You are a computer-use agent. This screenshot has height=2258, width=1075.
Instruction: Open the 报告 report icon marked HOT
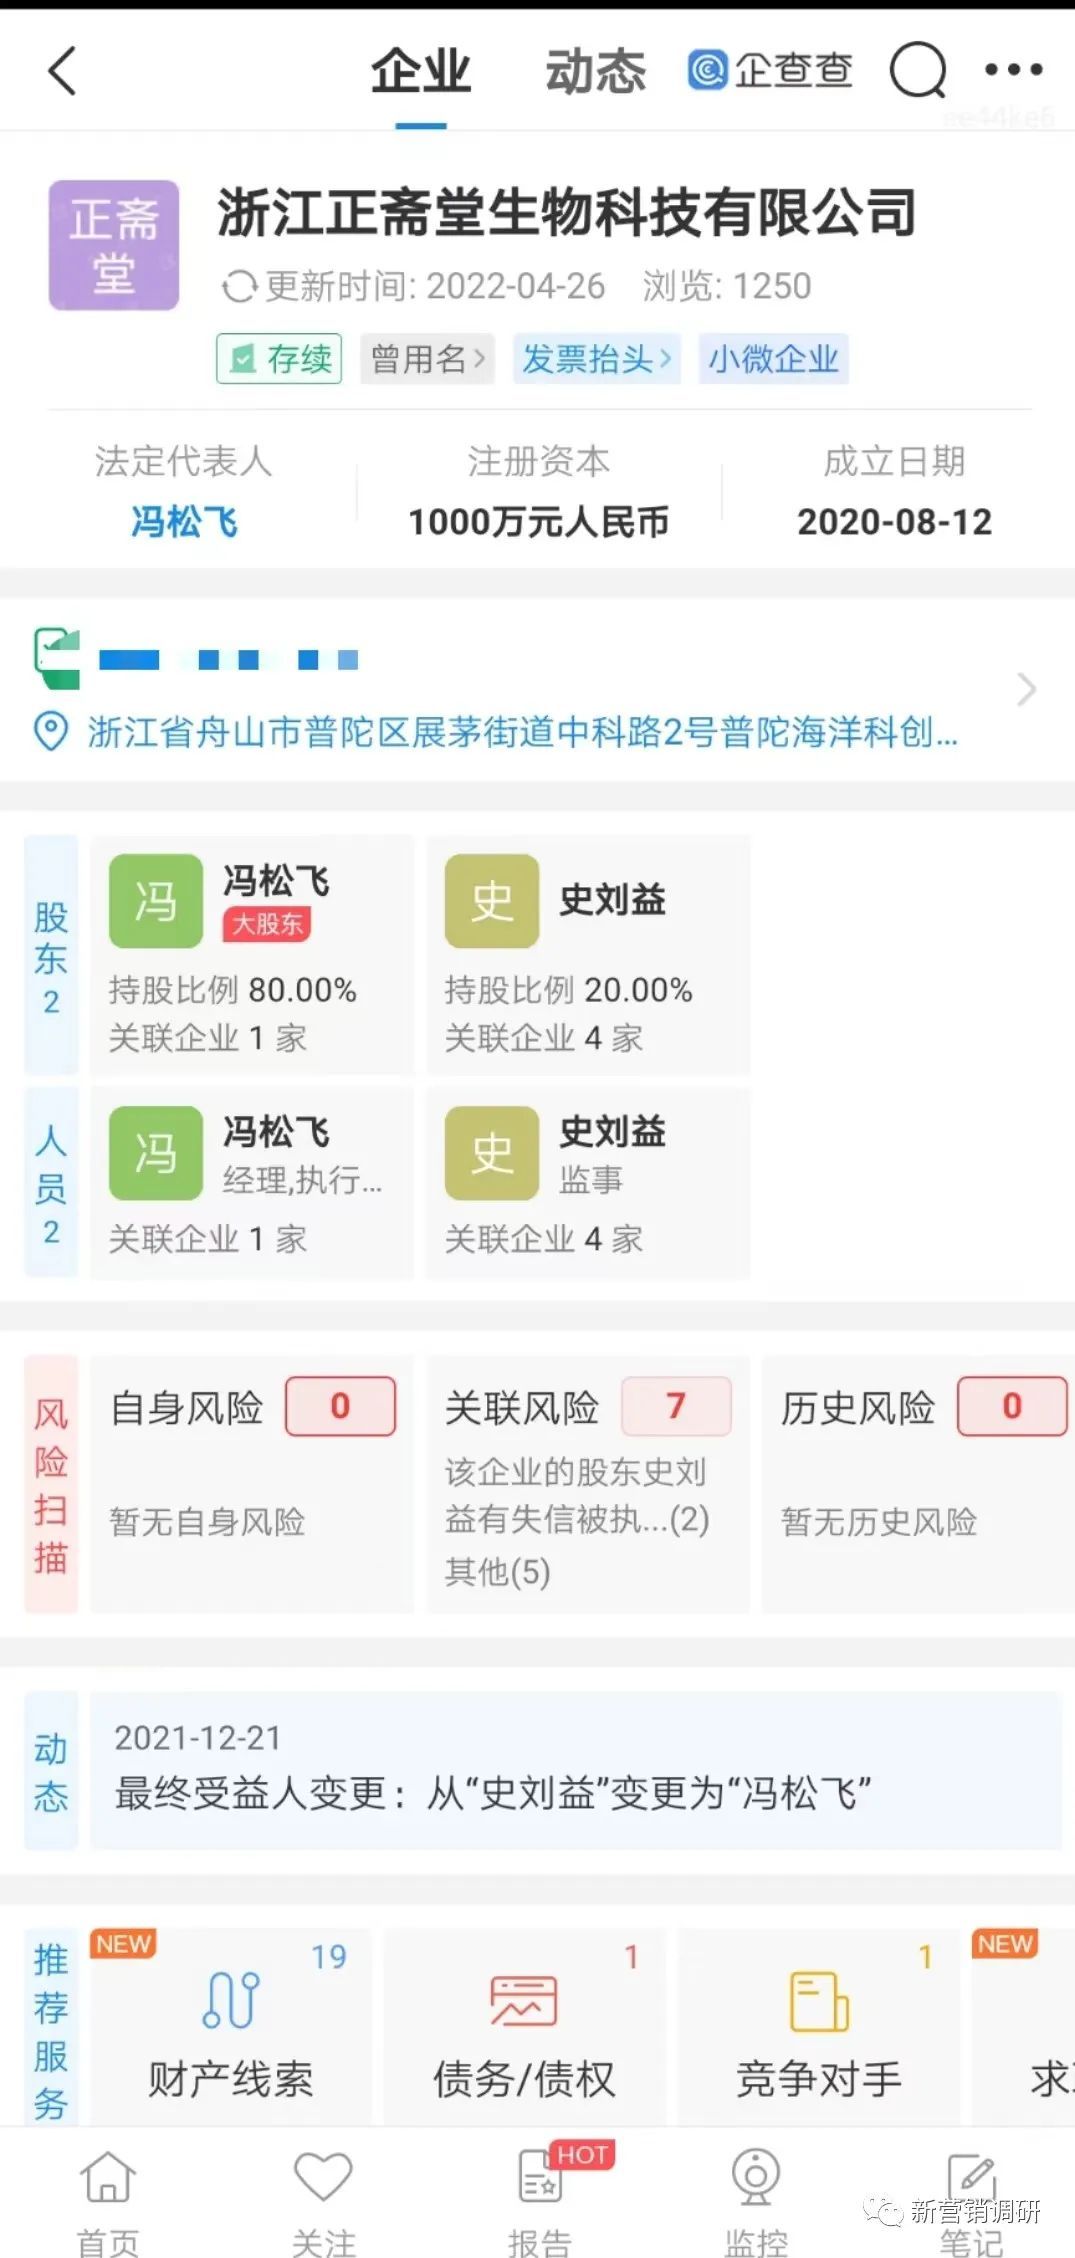coord(538,2185)
